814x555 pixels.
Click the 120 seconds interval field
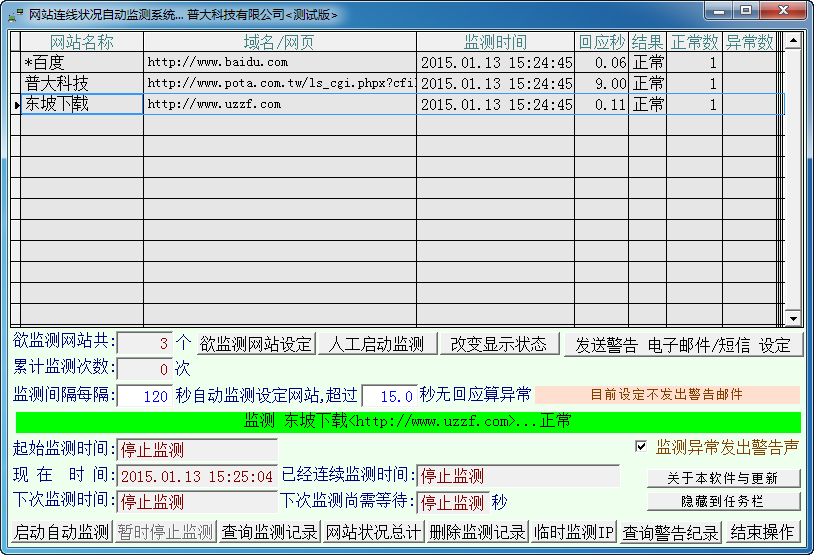pyautogui.click(x=144, y=396)
